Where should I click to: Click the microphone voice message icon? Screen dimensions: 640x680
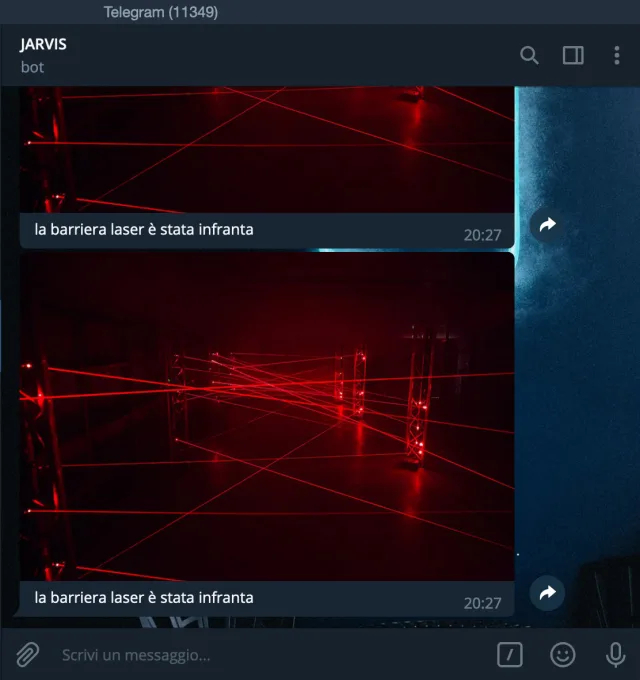pos(615,654)
